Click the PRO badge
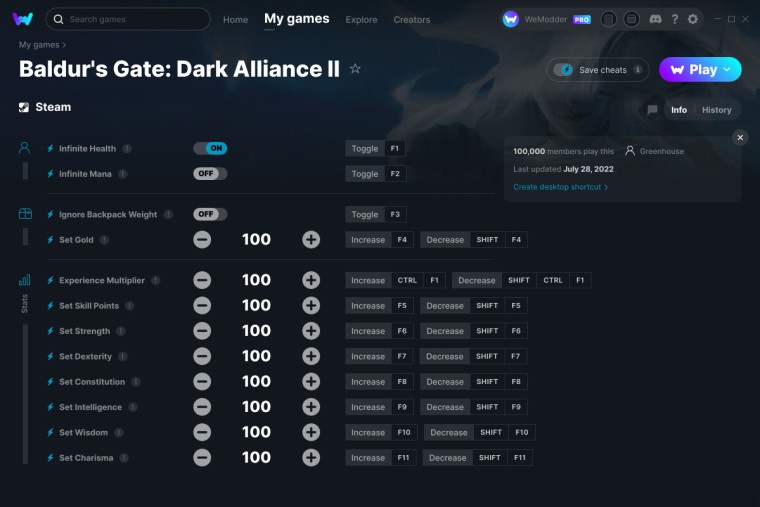Viewport: 760px width, 507px height. pyautogui.click(x=582, y=20)
